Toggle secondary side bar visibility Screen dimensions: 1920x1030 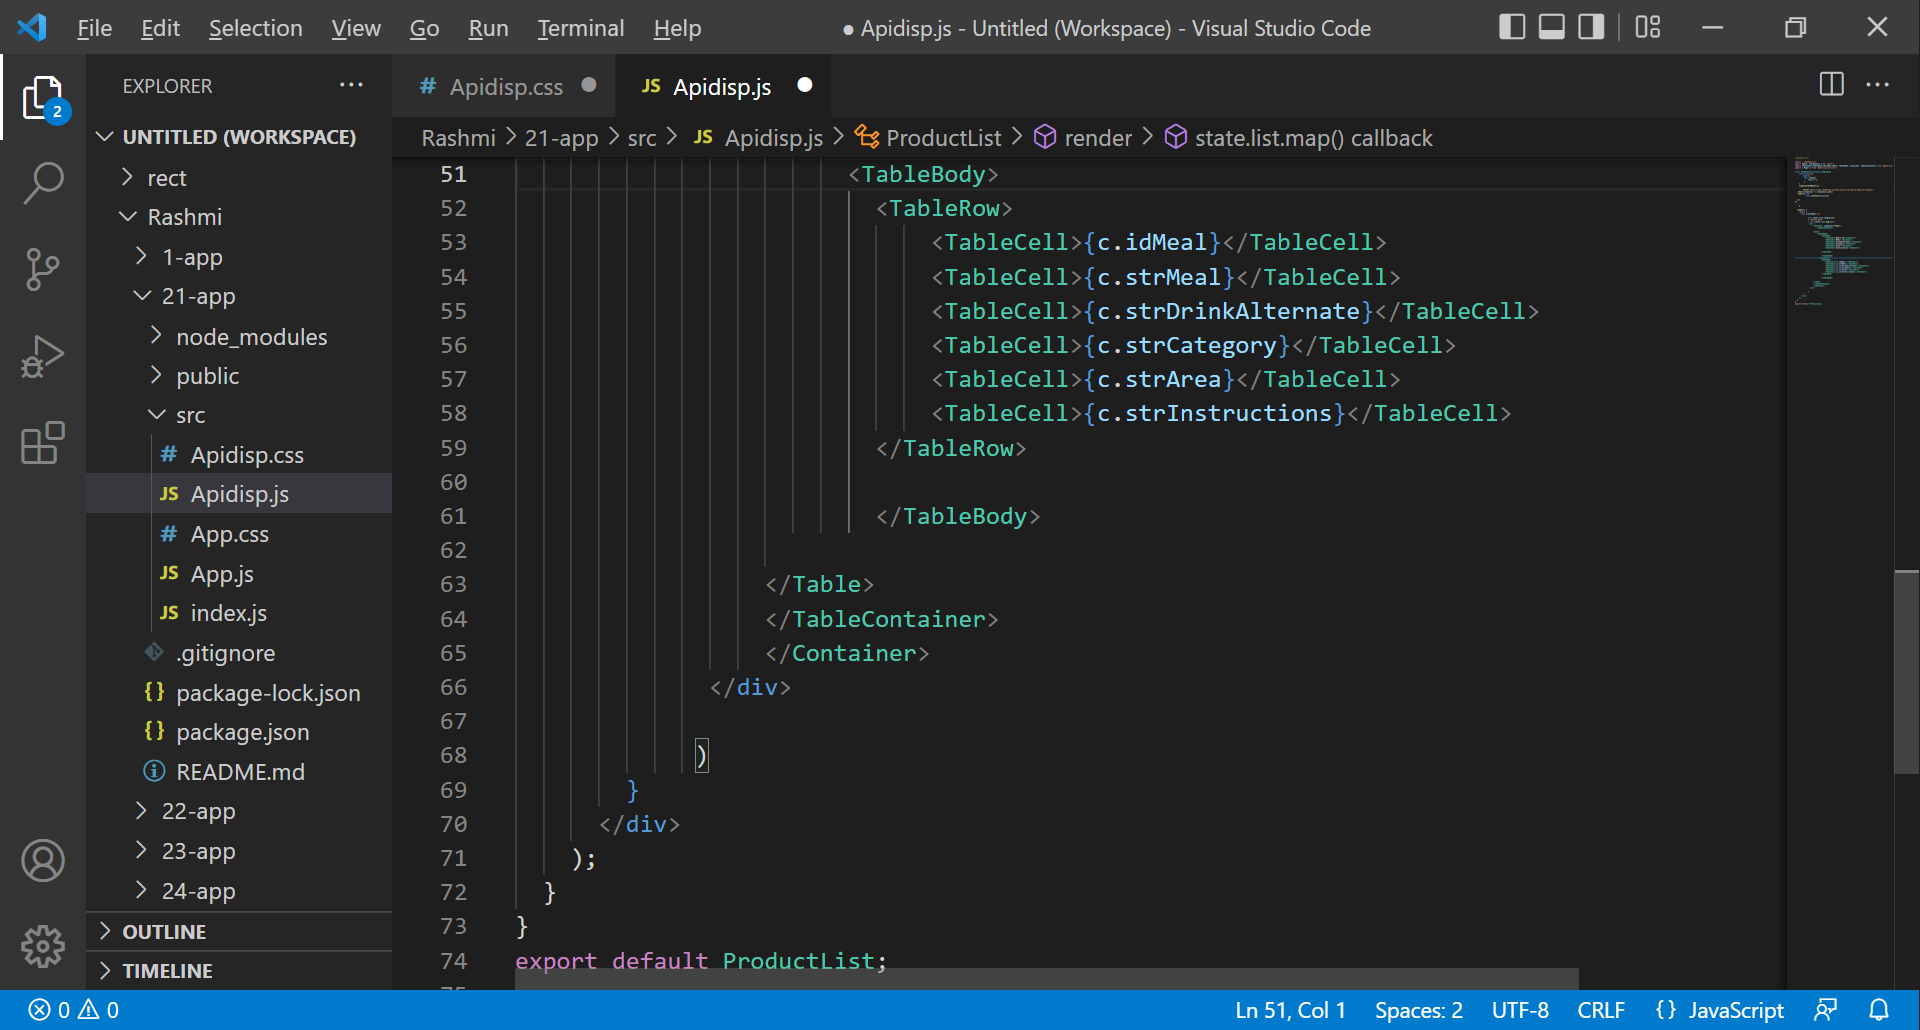click(x=1591, y=27)
